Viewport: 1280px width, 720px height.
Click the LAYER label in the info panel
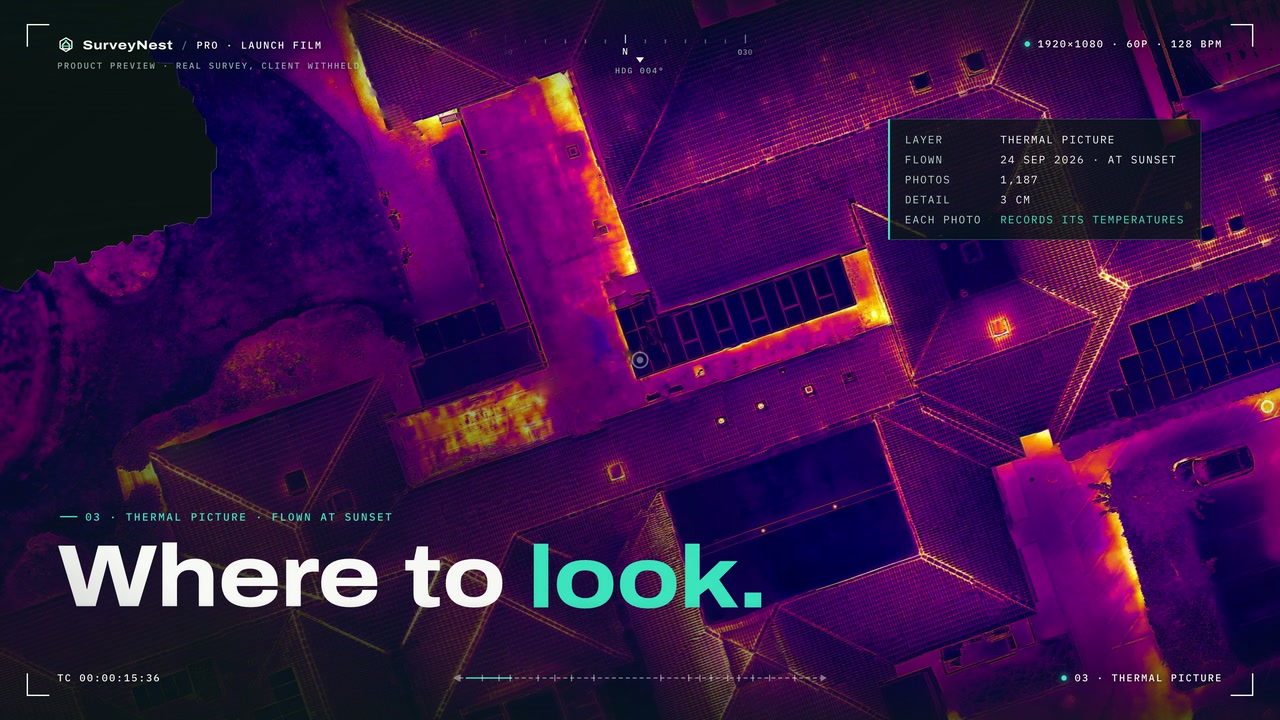pyautogui.click(x=924, y=140)
